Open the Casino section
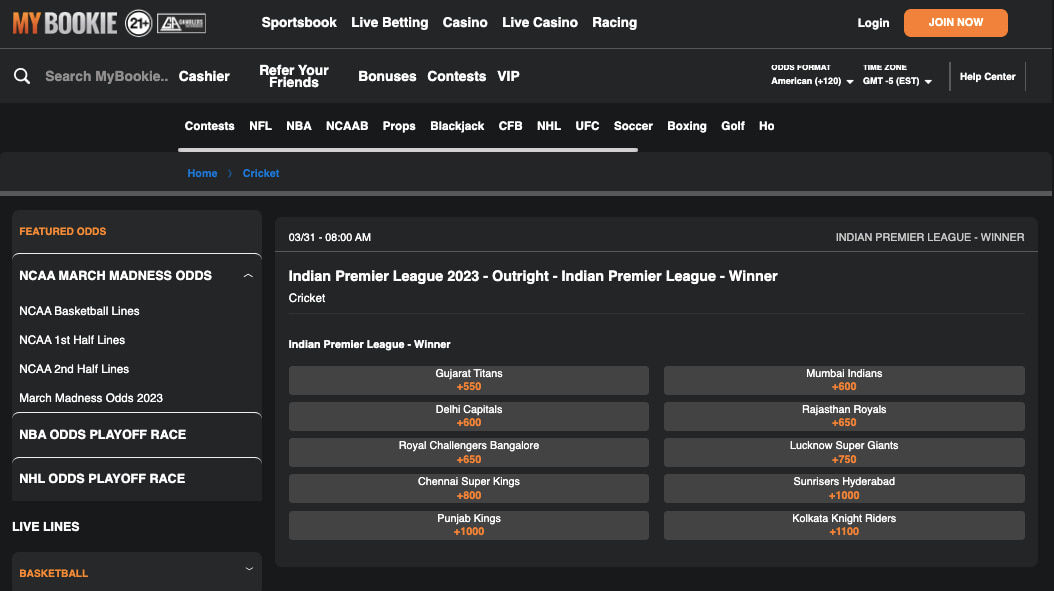1054x591 pixels. click(464, 22)
